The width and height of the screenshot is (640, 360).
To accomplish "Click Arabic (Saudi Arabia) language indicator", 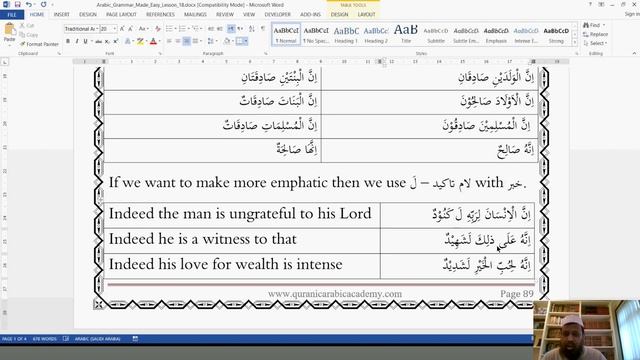I will pyautogui.click(x=97, y=339).
